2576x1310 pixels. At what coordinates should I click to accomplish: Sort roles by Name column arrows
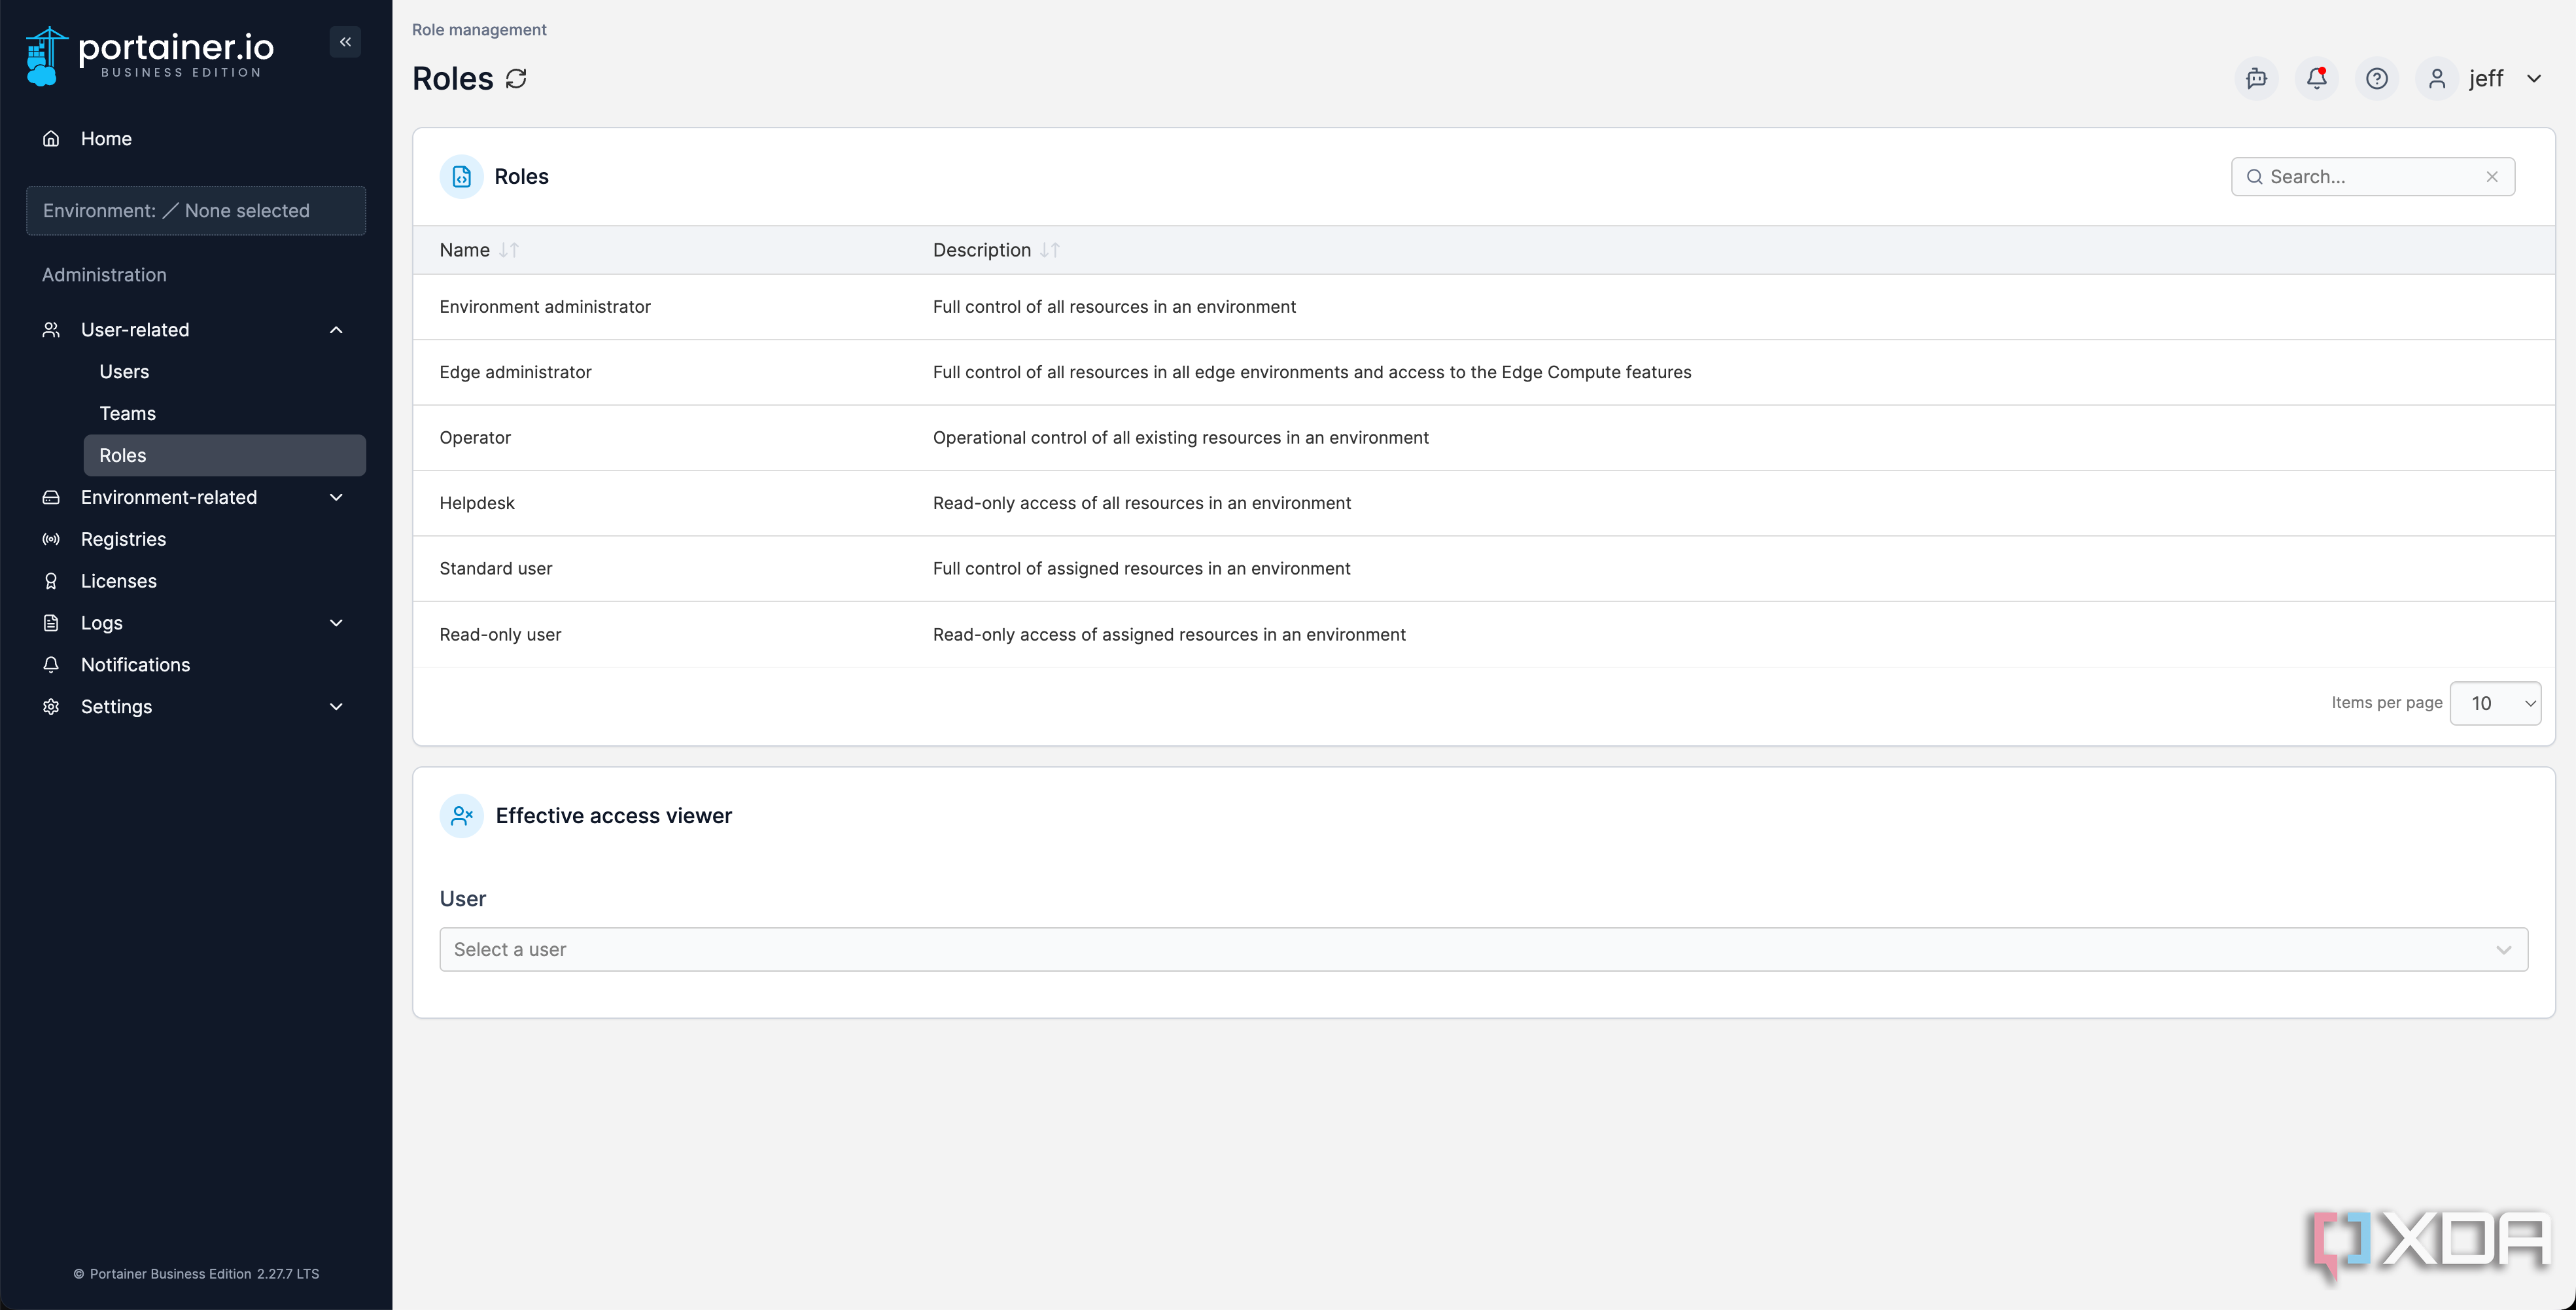(x=509, y=250)
